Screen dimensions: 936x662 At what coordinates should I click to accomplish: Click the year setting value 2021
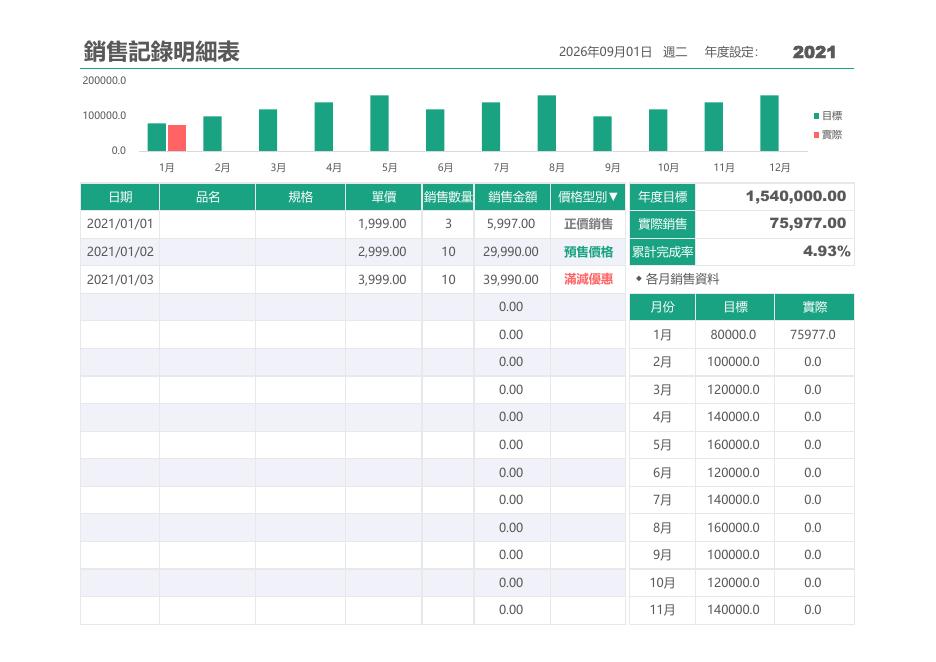814,52
